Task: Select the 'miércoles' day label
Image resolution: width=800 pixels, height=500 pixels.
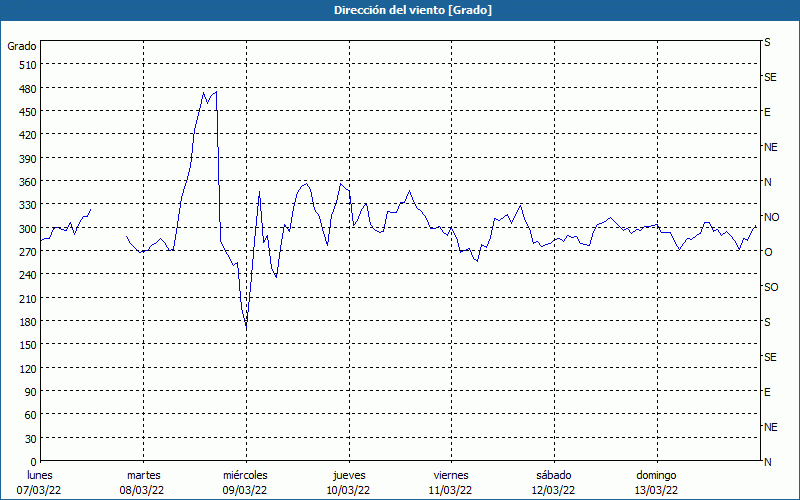Action: pos(245,475)
